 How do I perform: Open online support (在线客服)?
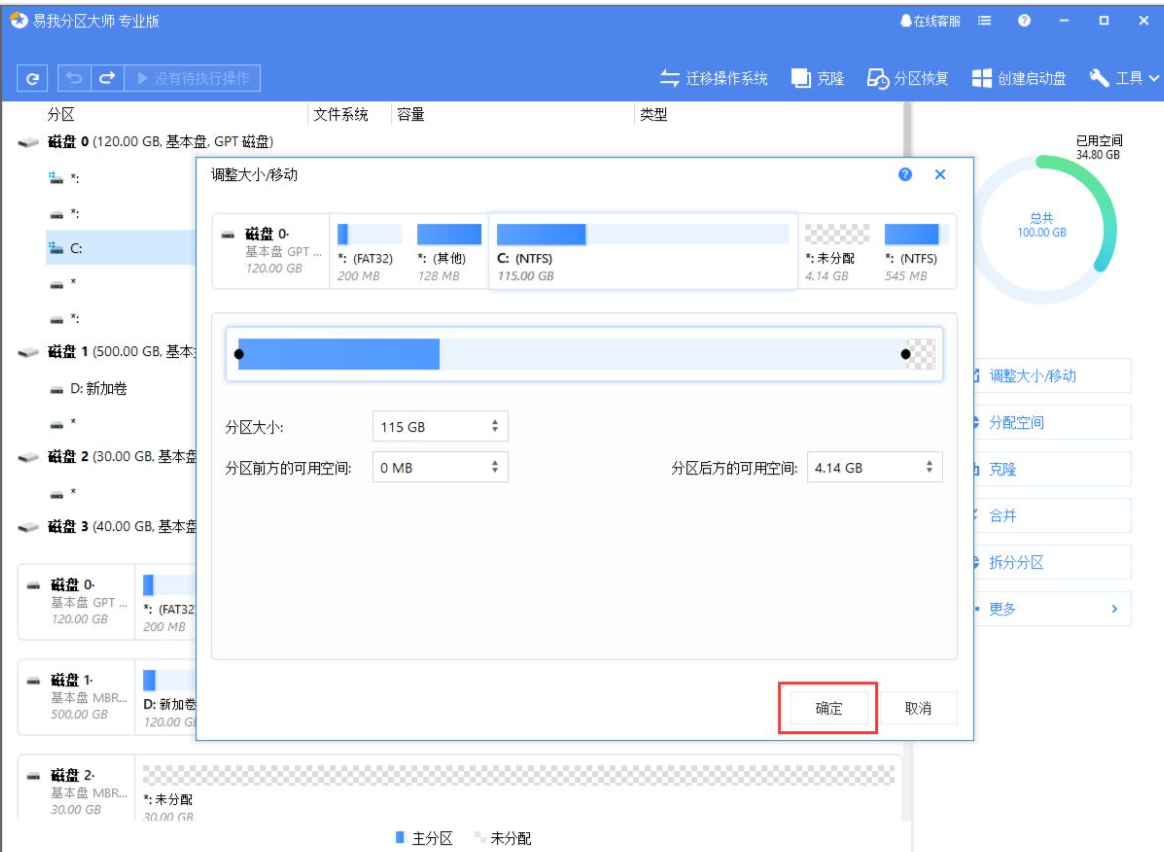pos(929,20)
